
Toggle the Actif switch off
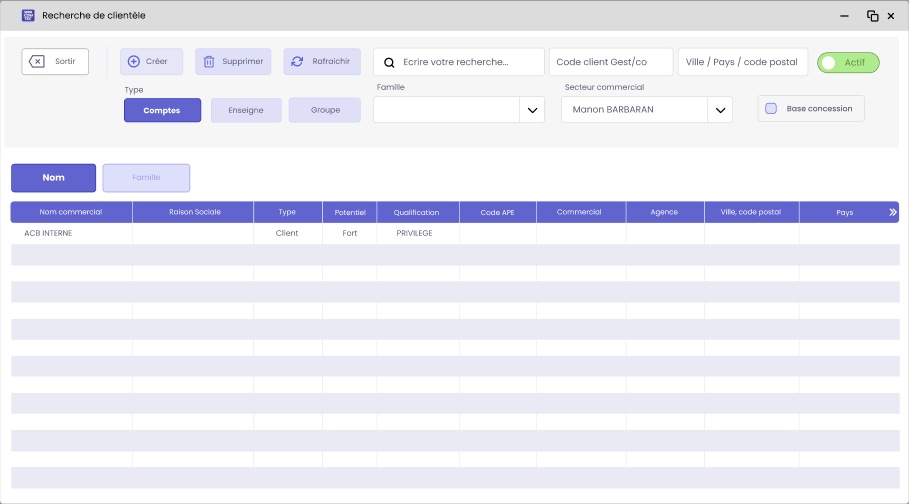tap(847, 62)
